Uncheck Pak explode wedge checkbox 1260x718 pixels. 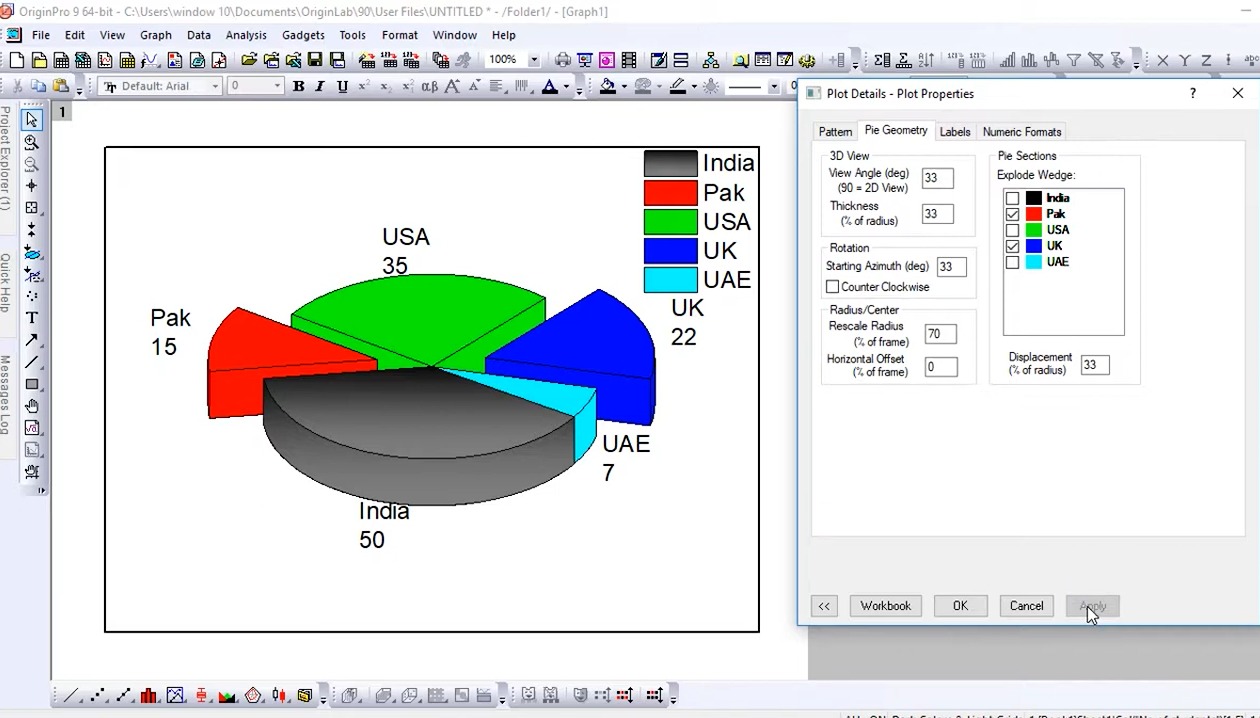1012,214
